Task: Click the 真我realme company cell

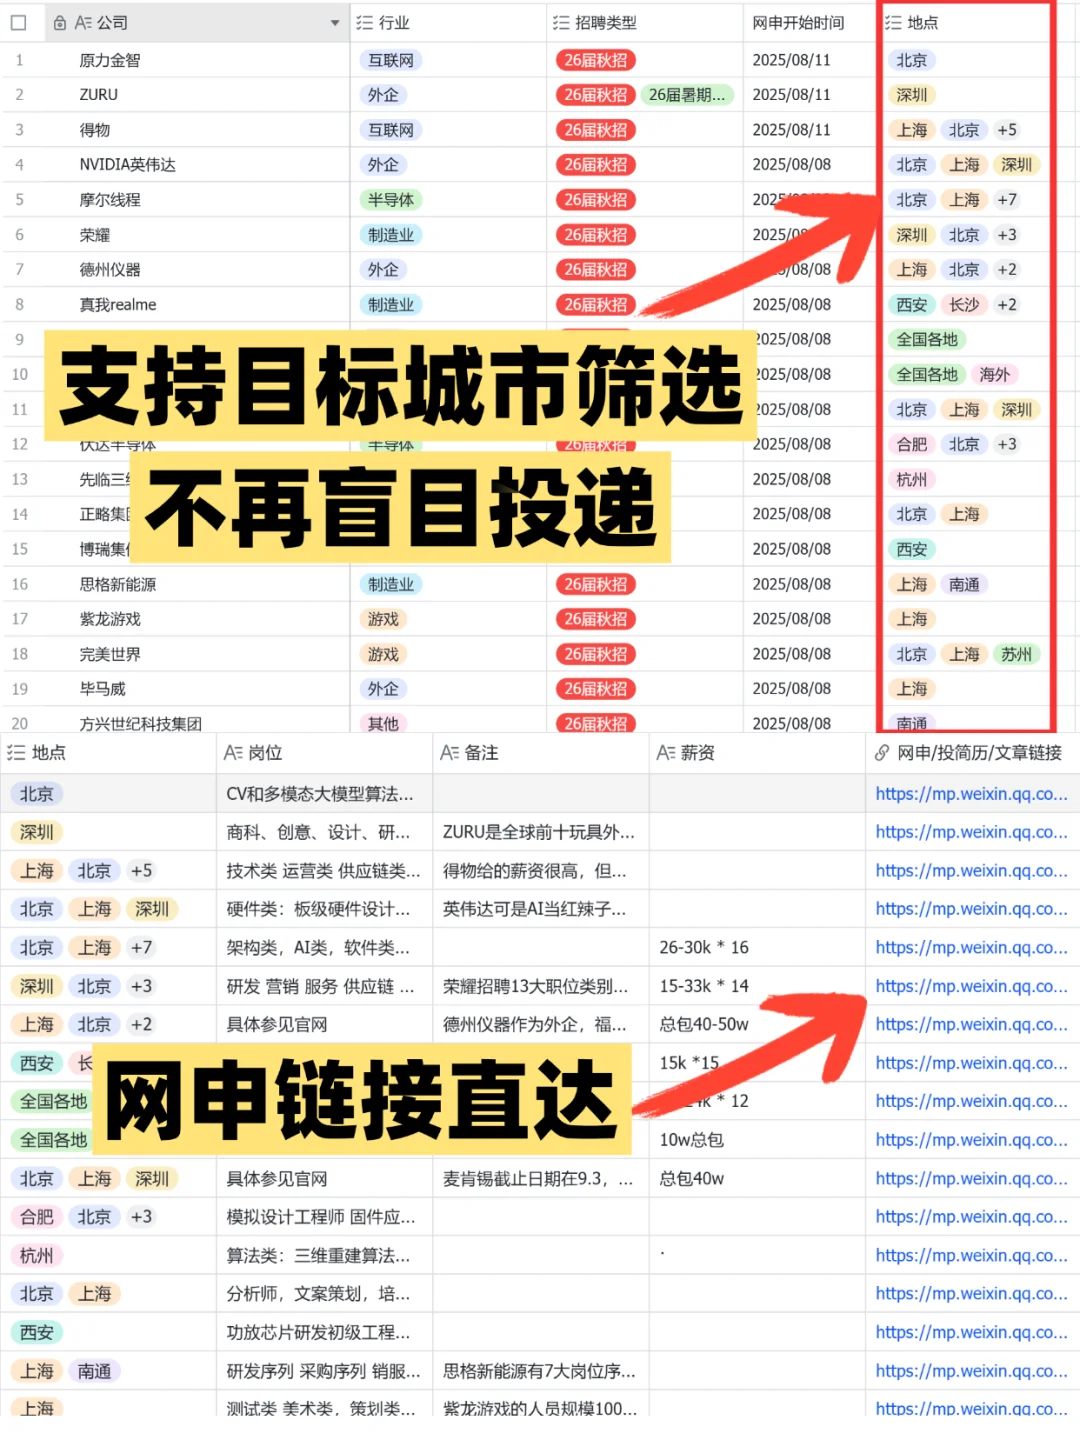Action: [118, 305]
